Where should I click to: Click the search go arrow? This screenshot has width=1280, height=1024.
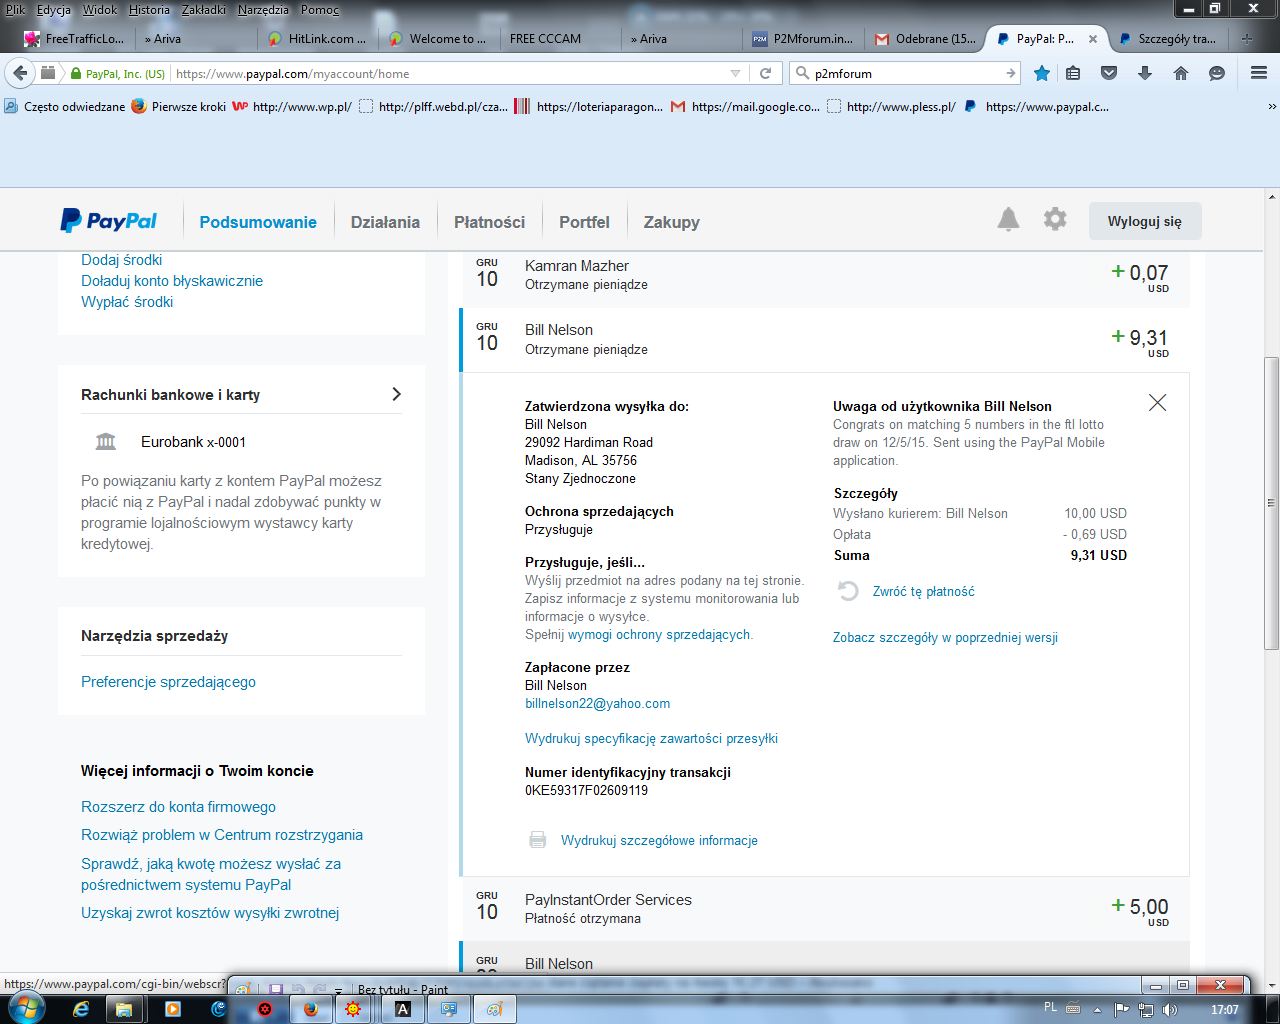(1011, 73)
